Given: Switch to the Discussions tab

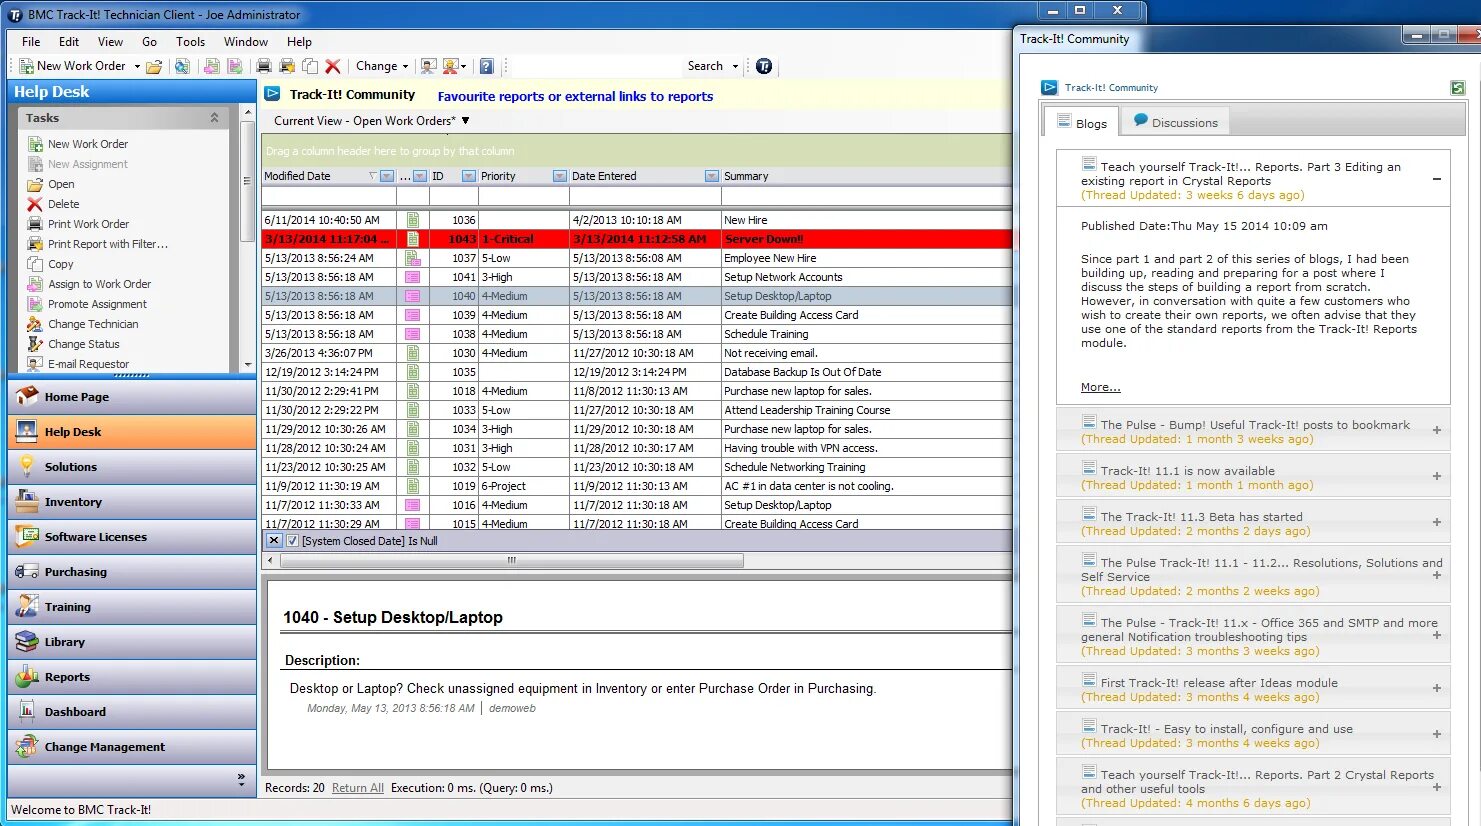Looking at the screenshot, I should coord(1175,122).
